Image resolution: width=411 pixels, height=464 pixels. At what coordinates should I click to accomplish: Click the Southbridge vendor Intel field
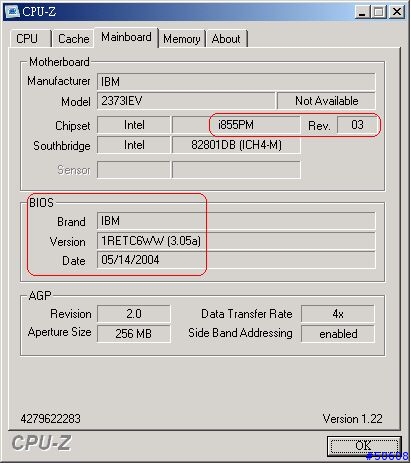pos(134,145)
